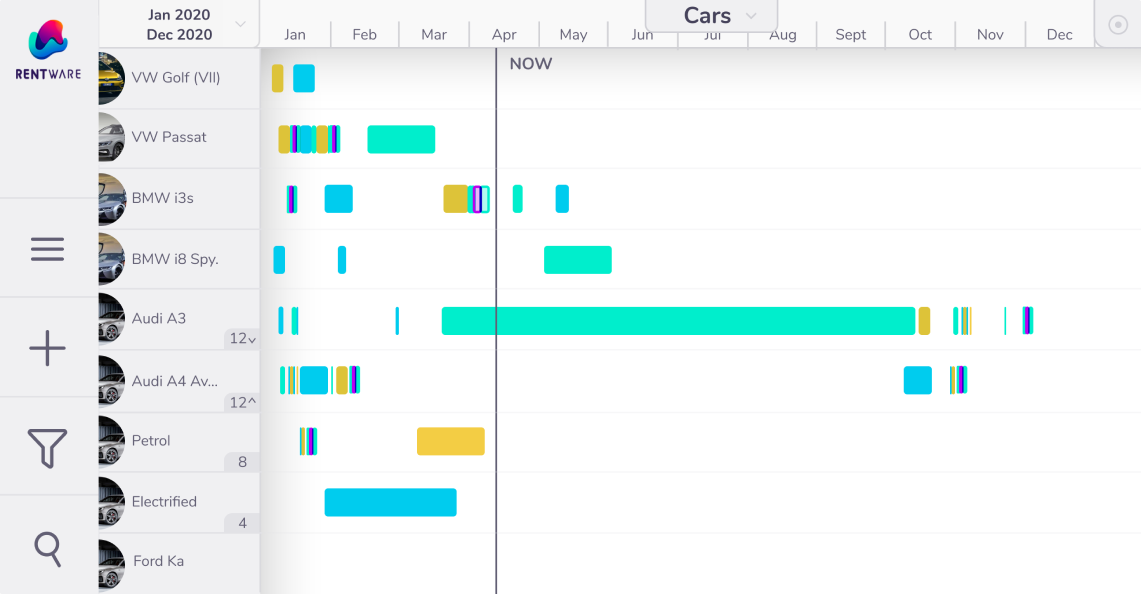1141x594 pixels.
Task: Select the Nov month header
Action: [x=990, y=34]
